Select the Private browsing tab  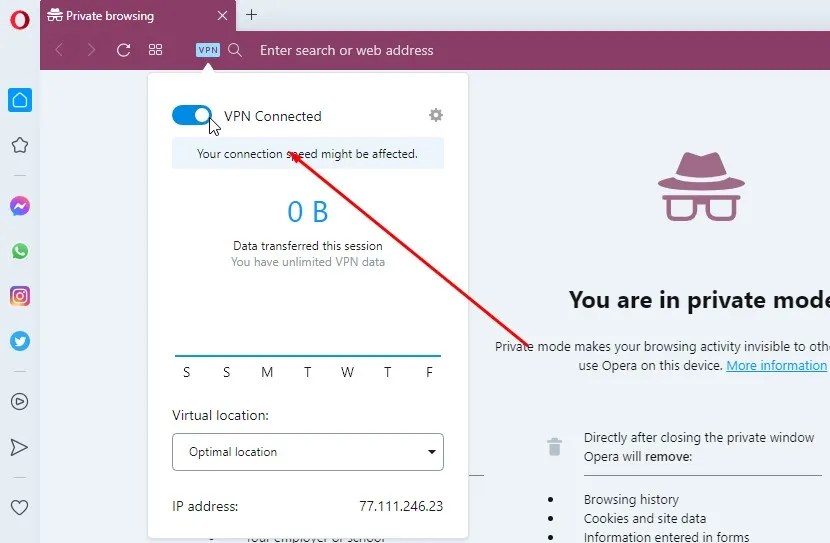138,16
